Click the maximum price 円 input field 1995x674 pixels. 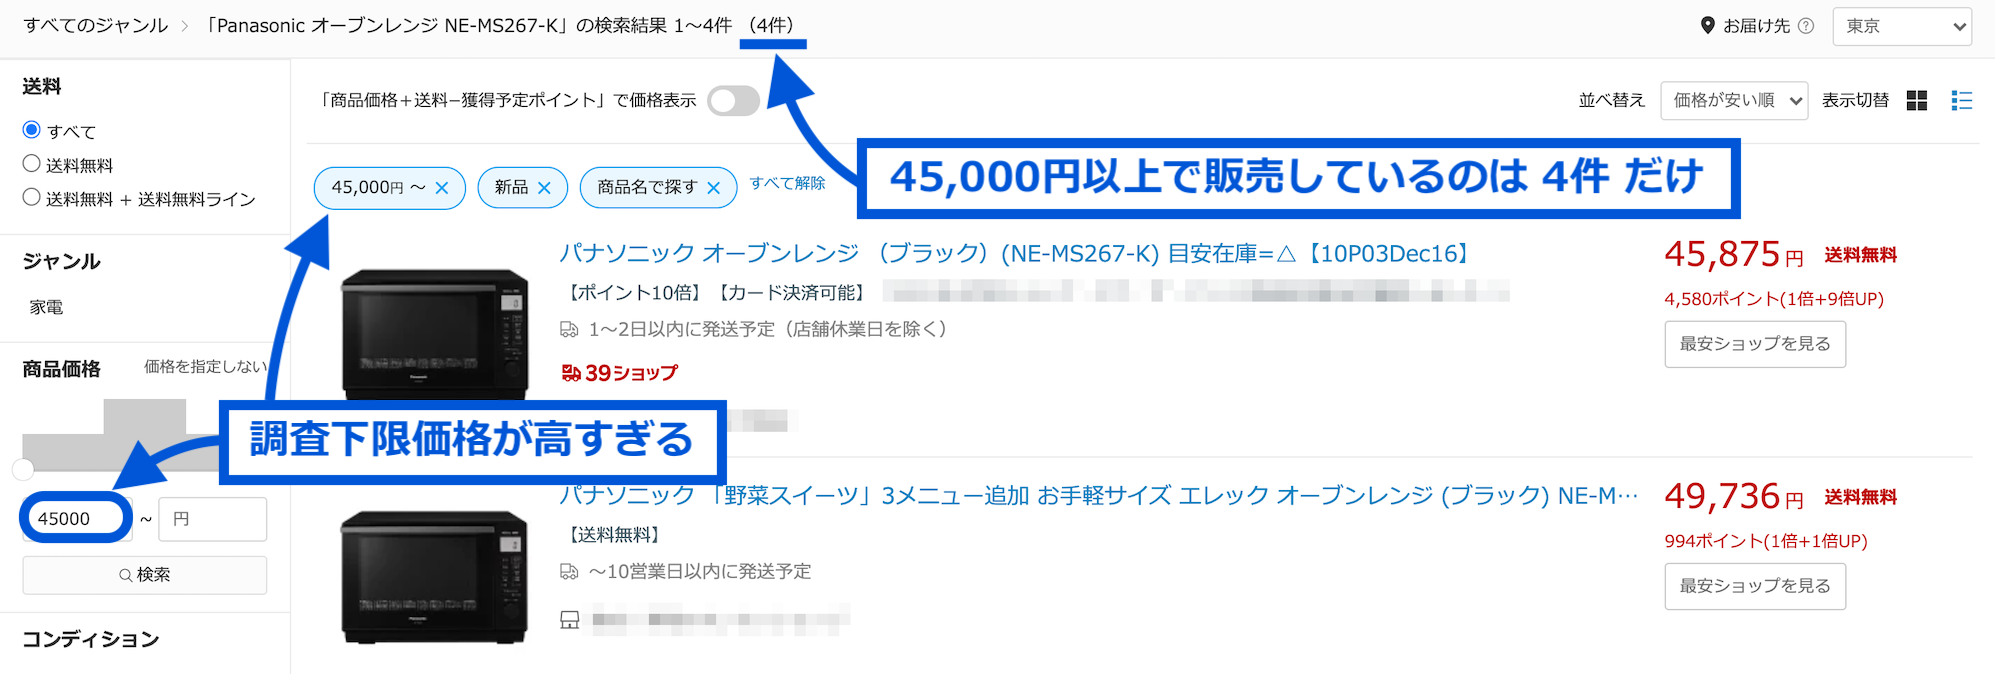(213, 519)
